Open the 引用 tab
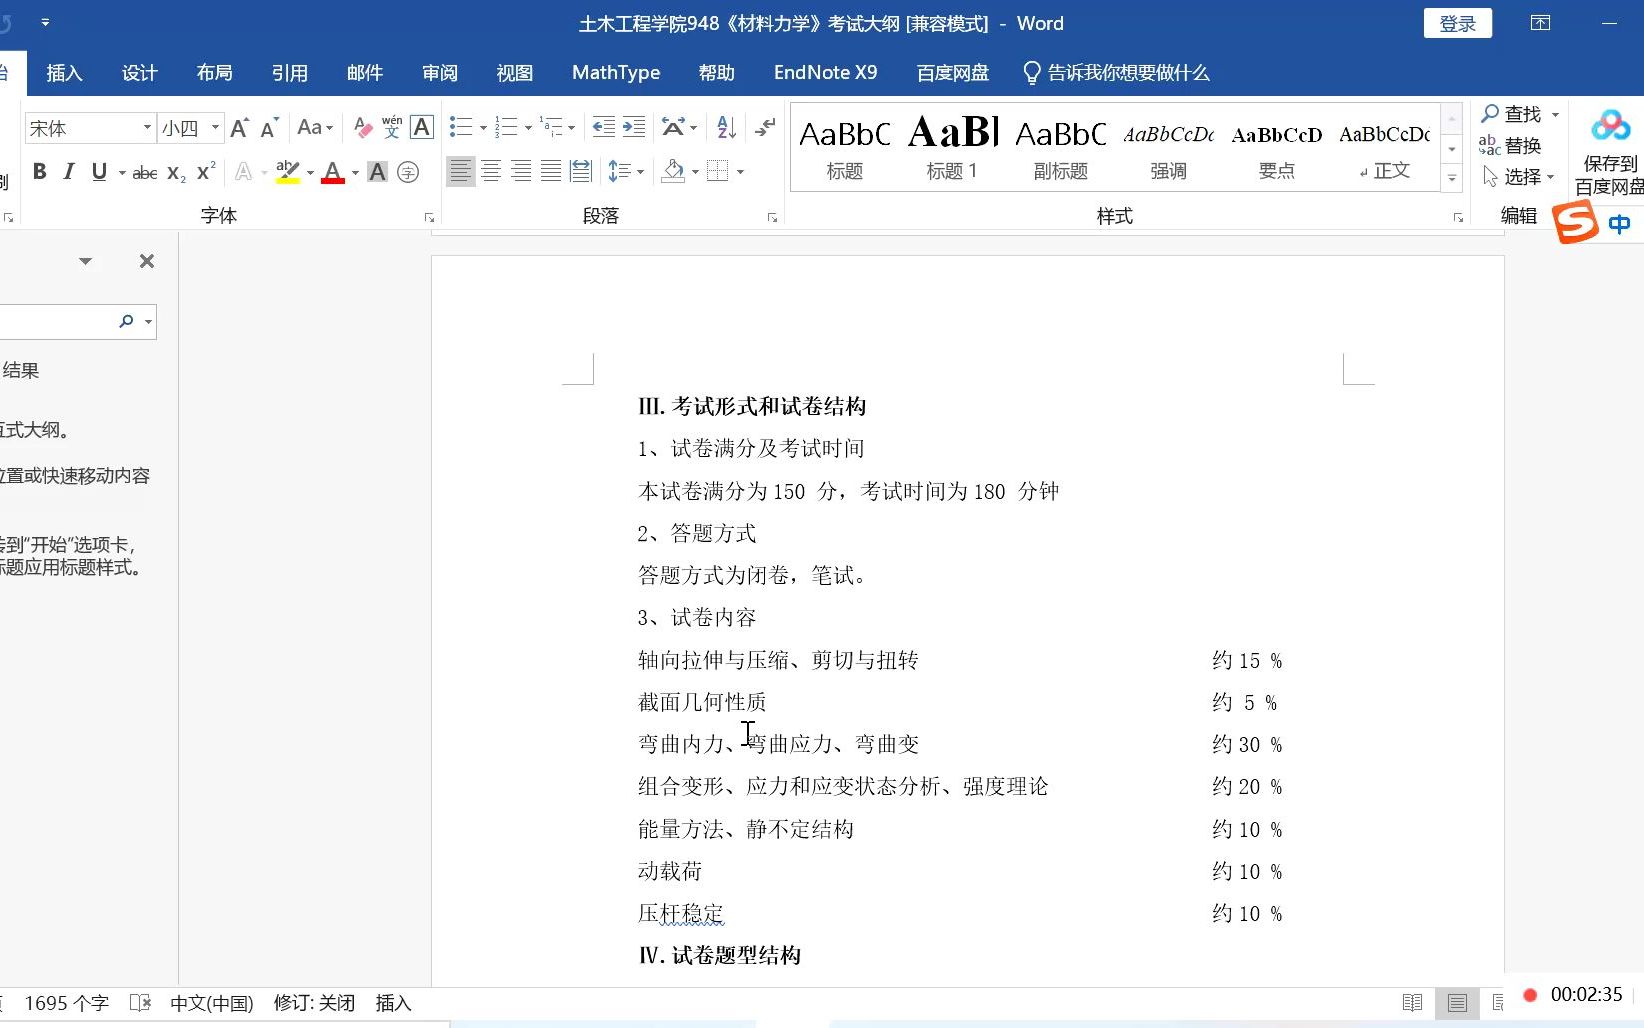Image resolution: width=1644 pixels, height=1028 pixels. click(290, 72)
